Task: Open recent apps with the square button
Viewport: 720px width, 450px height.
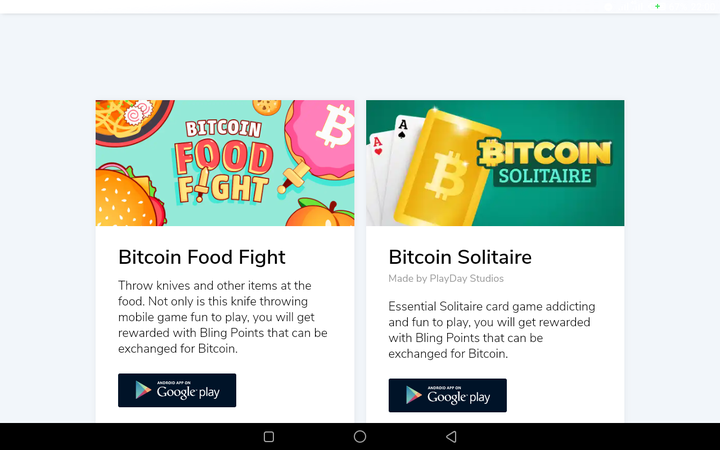Action: (x=268, y=437)
